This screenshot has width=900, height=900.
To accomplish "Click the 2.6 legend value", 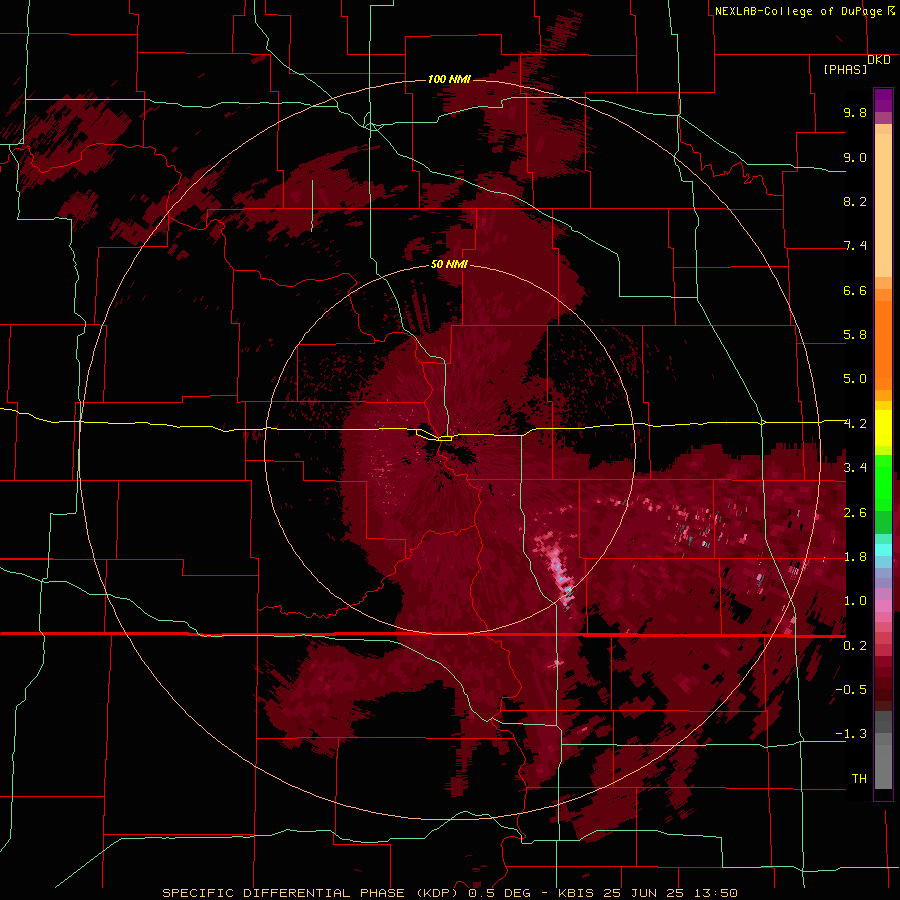I will point(855,513).
